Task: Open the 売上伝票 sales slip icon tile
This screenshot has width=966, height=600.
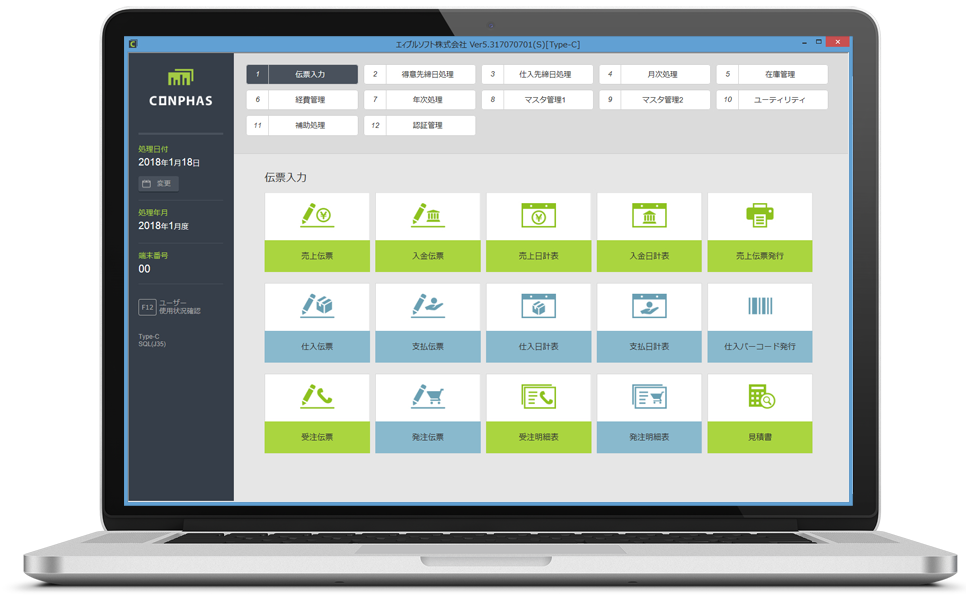Action: (x=317, y=217)
